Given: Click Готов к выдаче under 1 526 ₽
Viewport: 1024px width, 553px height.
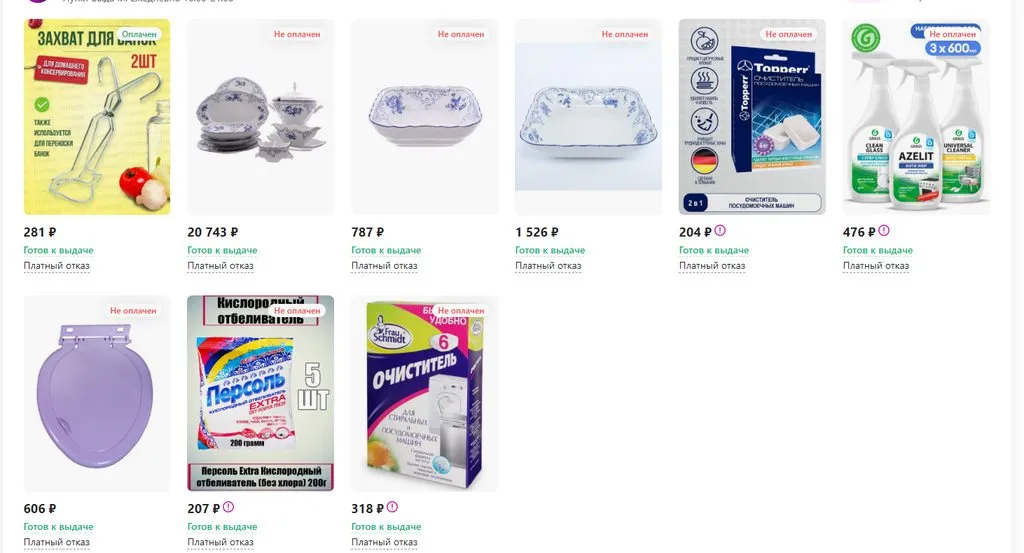Looking at the screenshot, I should (x=550, y=250).
